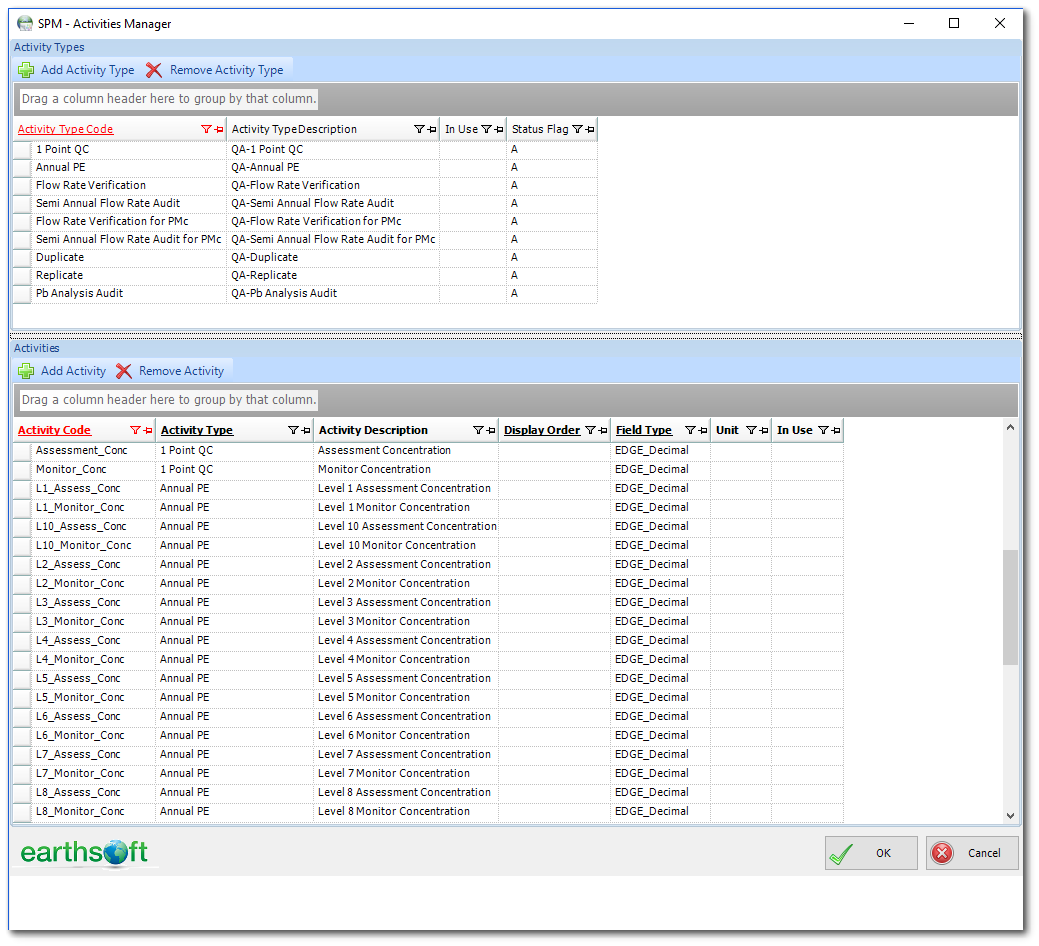Click the green checkmark icon on OK button
Viewport: 1039px width, 946px height.
(x=841, y=853)
